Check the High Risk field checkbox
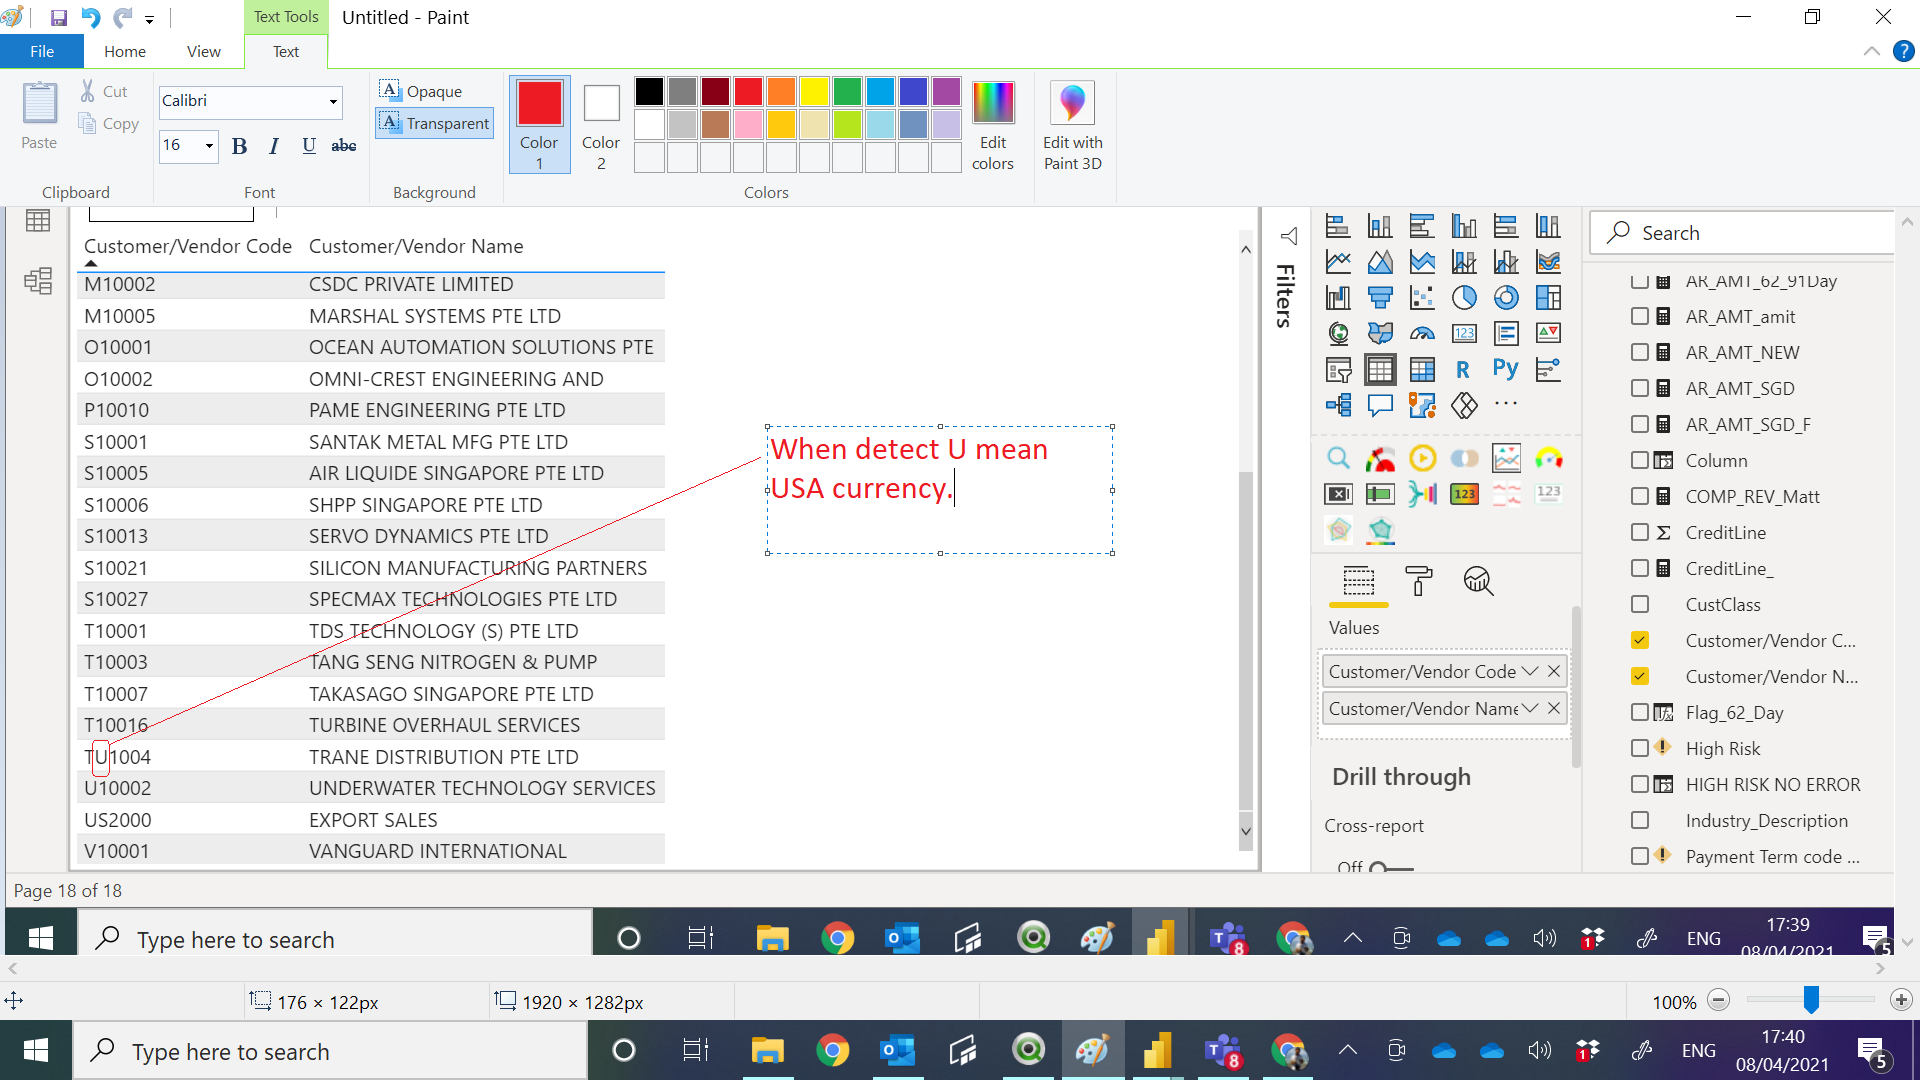Image resolution: width=1920 pixels, height=1080 pixels. (1640, 748)
